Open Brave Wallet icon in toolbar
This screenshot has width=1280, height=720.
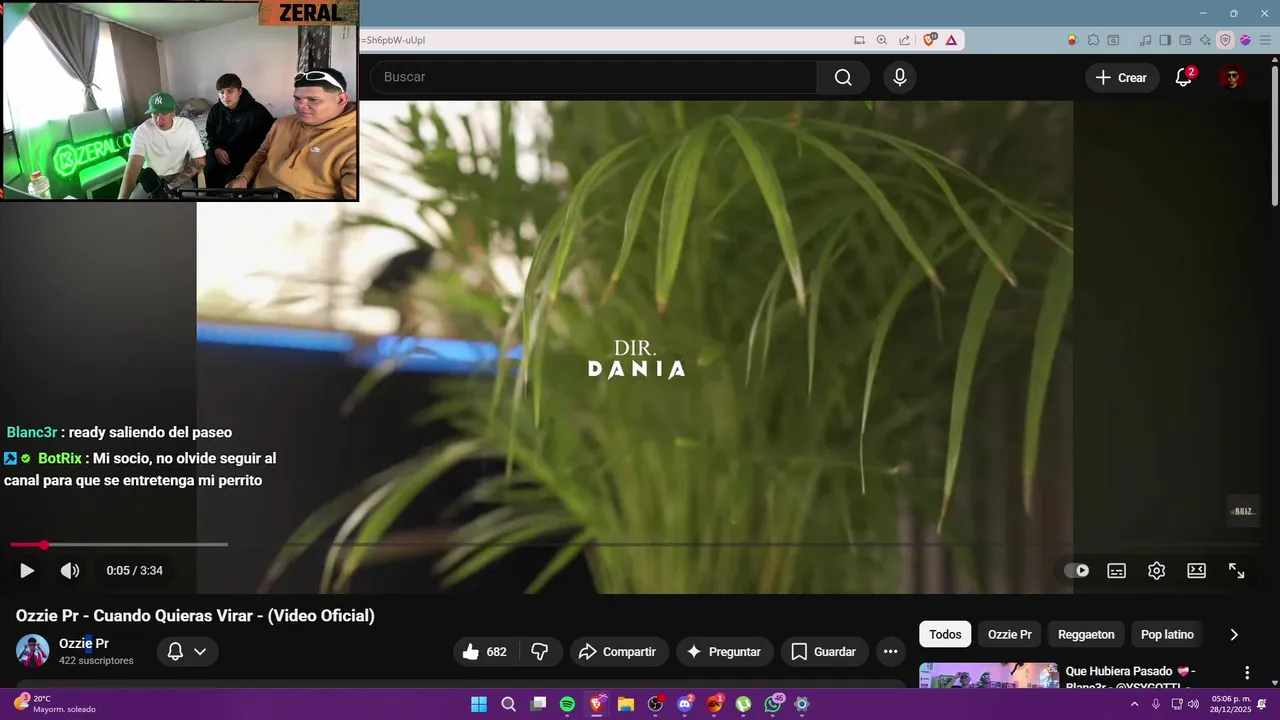click(x=1186, y=40)
